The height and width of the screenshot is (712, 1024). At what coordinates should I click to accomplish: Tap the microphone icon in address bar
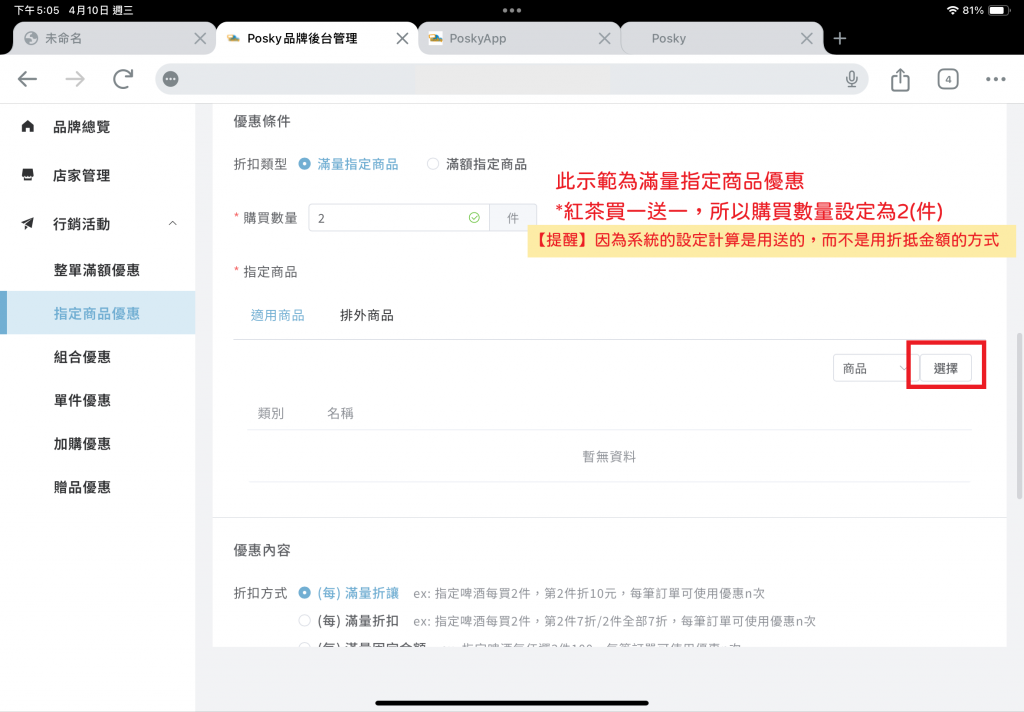click(x=852, y=79)
